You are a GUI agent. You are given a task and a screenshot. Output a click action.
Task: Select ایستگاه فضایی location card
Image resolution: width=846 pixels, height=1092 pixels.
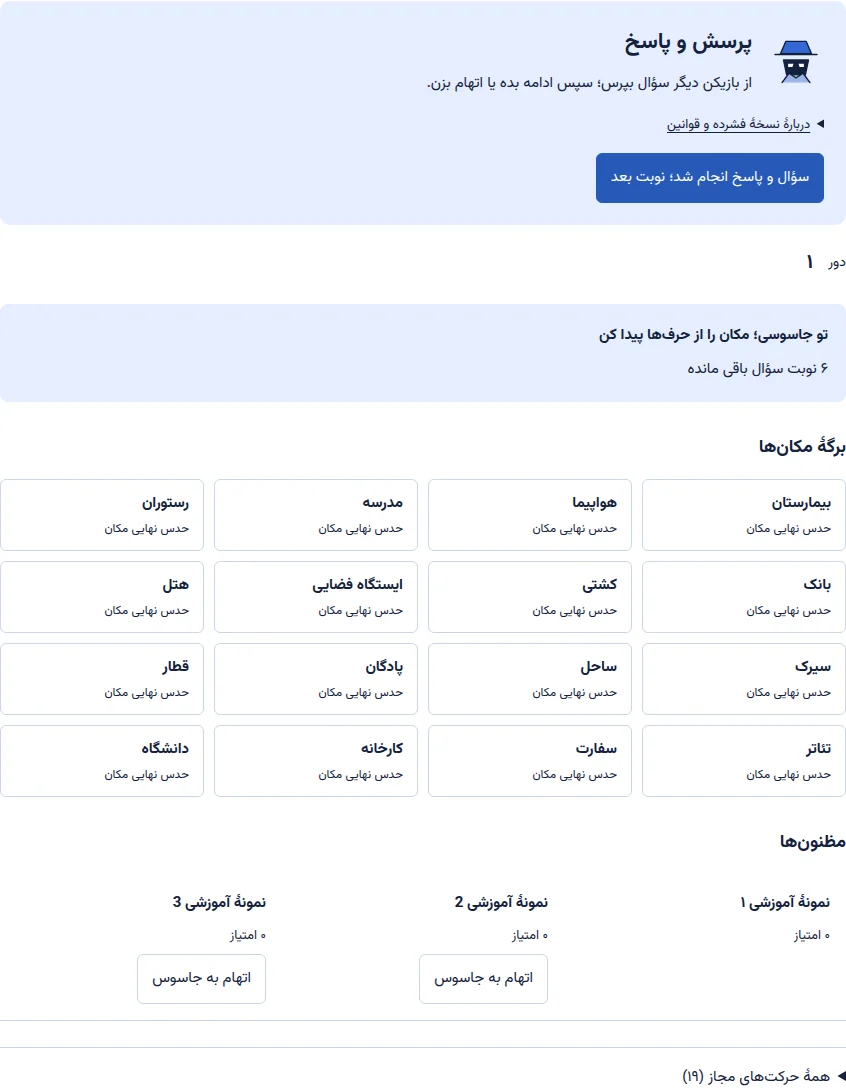315,597
